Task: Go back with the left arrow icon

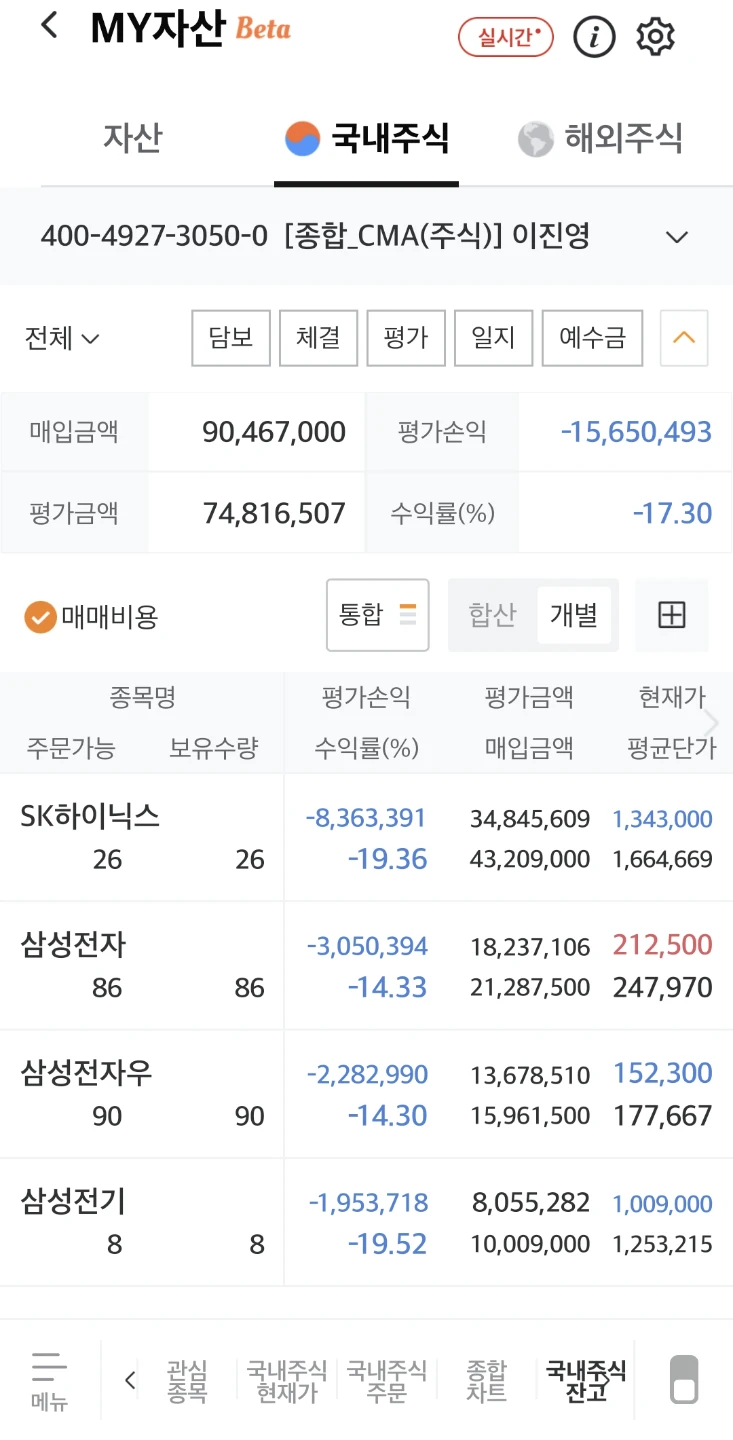Action: (49, 27)
